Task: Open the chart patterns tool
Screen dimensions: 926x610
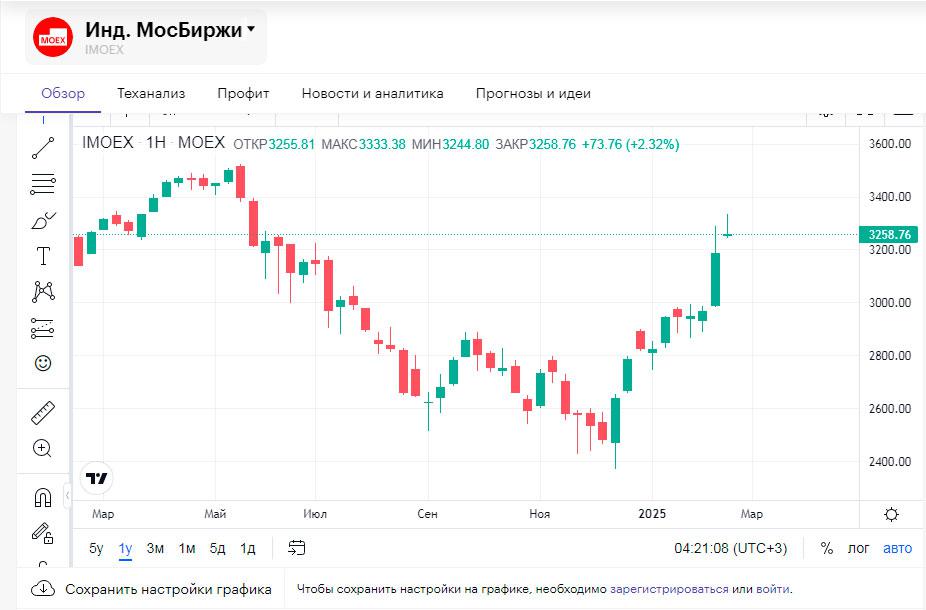Action: pyautogui.click(x=43, y=291)
